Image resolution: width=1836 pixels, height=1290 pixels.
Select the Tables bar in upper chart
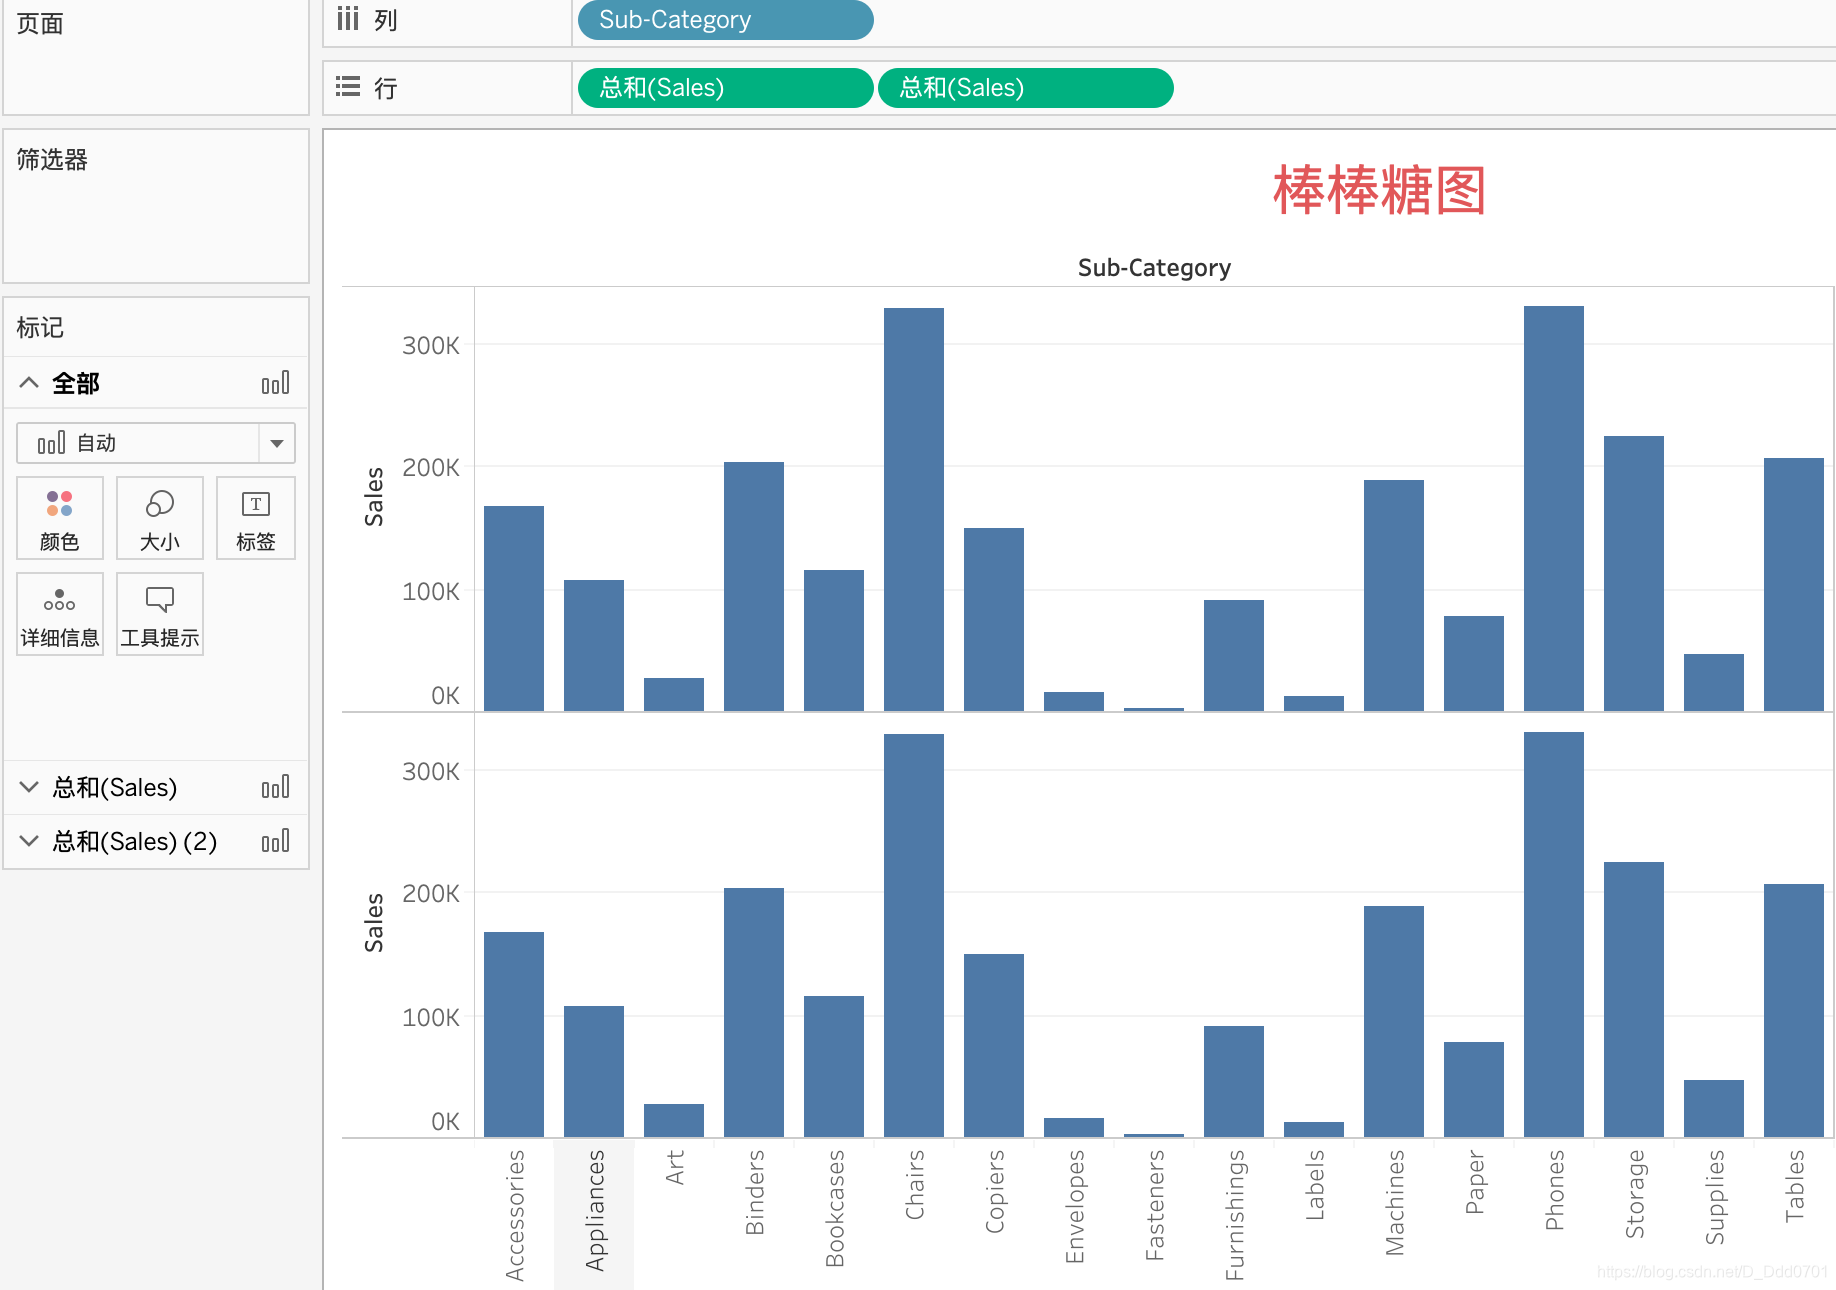pyautogui.click(x=1794, y=585)
